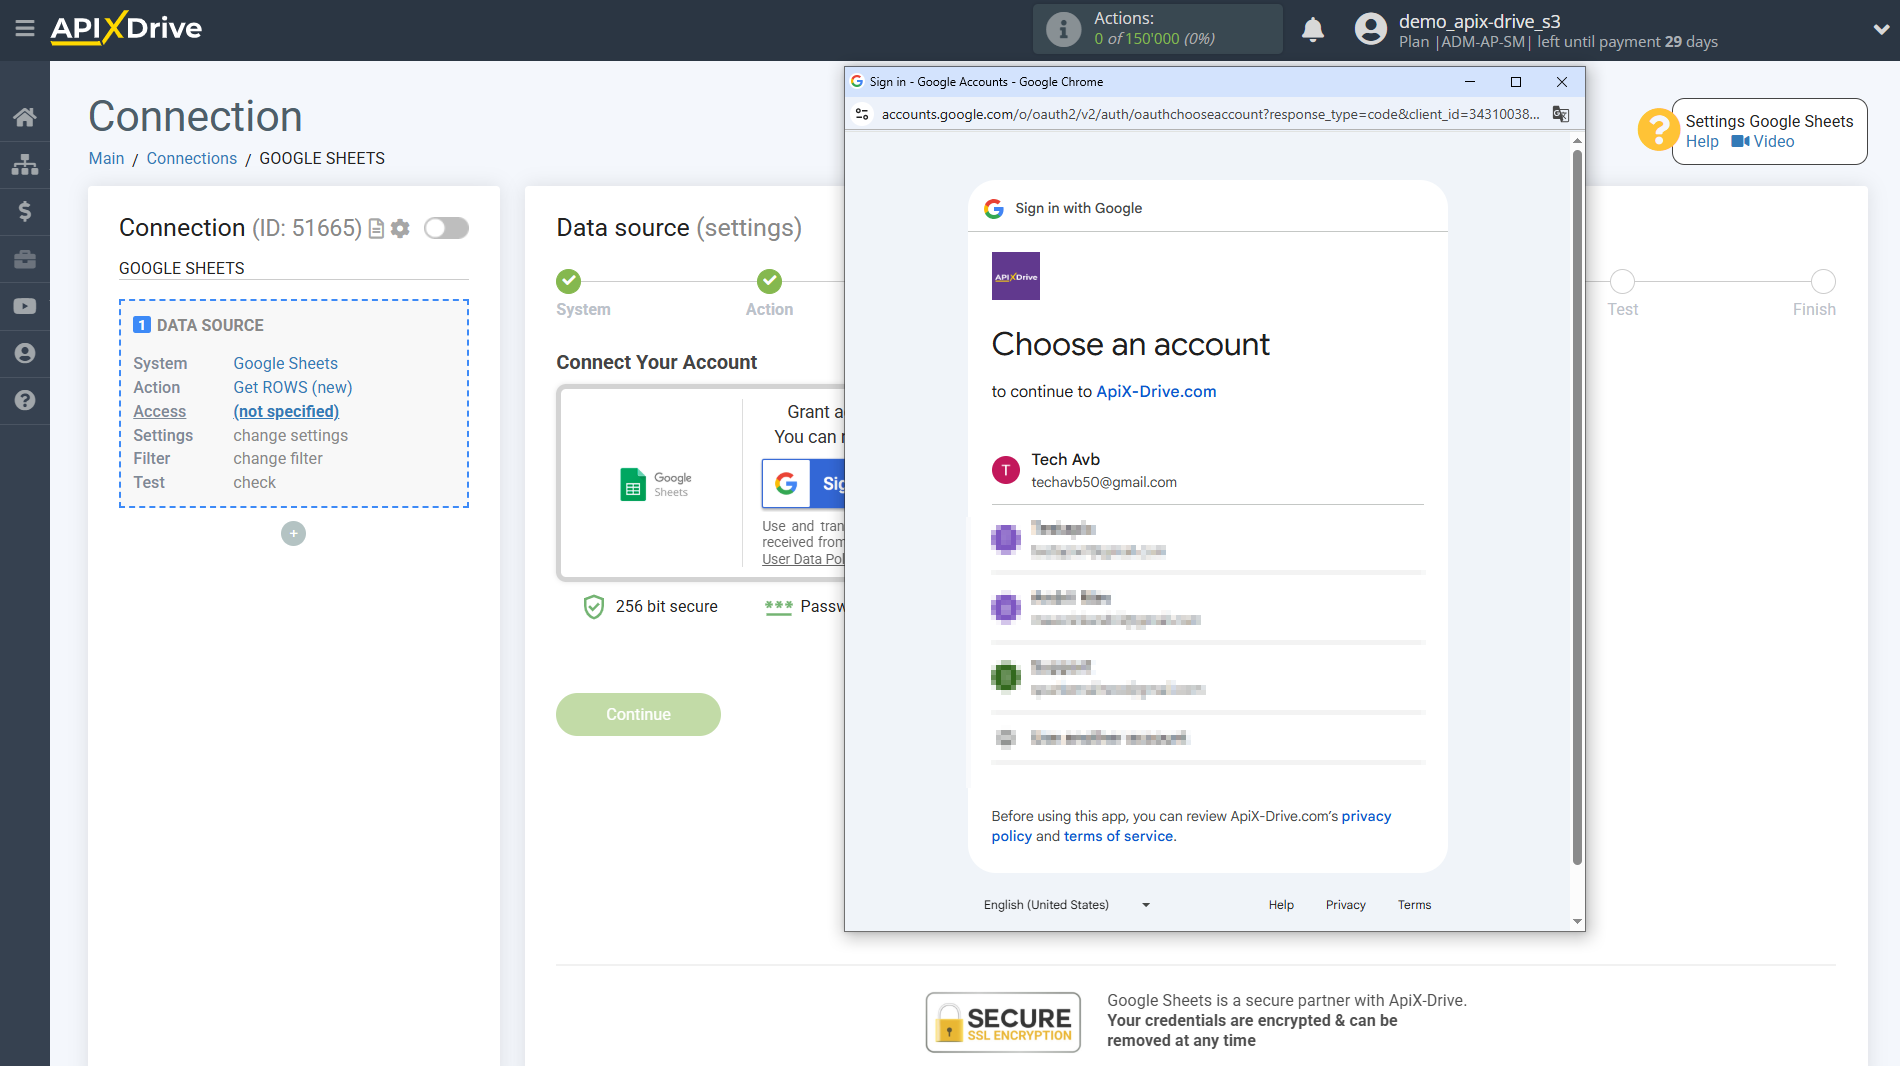The image size is (1900, 1066).
Task: Click Terms in popup footer
Action: point(1414,905)
